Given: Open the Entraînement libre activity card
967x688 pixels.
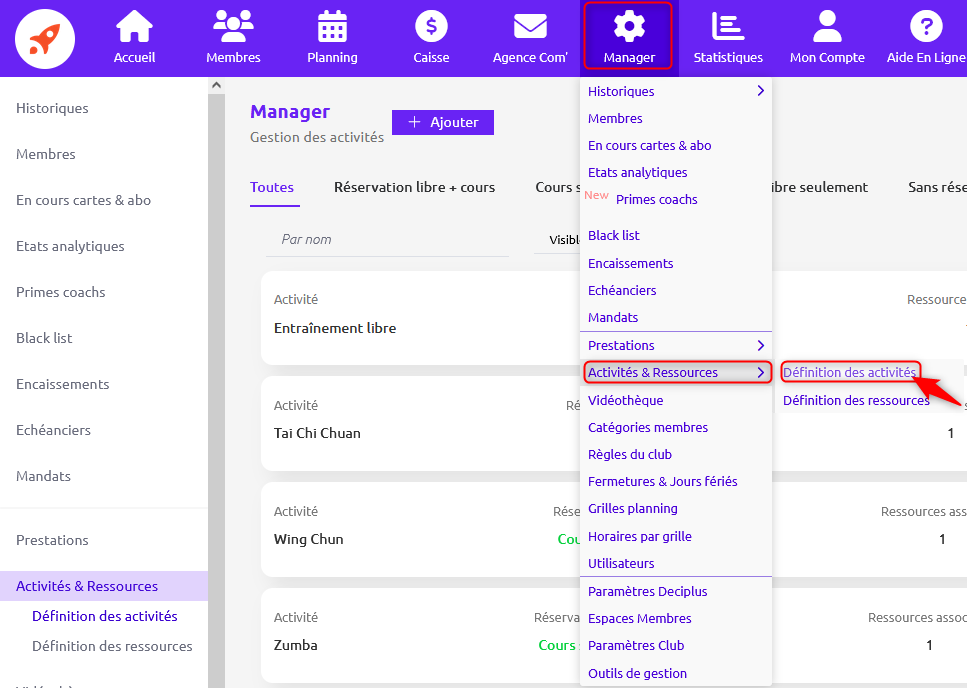Looking at the screenshot, I should tap(421, 318).
